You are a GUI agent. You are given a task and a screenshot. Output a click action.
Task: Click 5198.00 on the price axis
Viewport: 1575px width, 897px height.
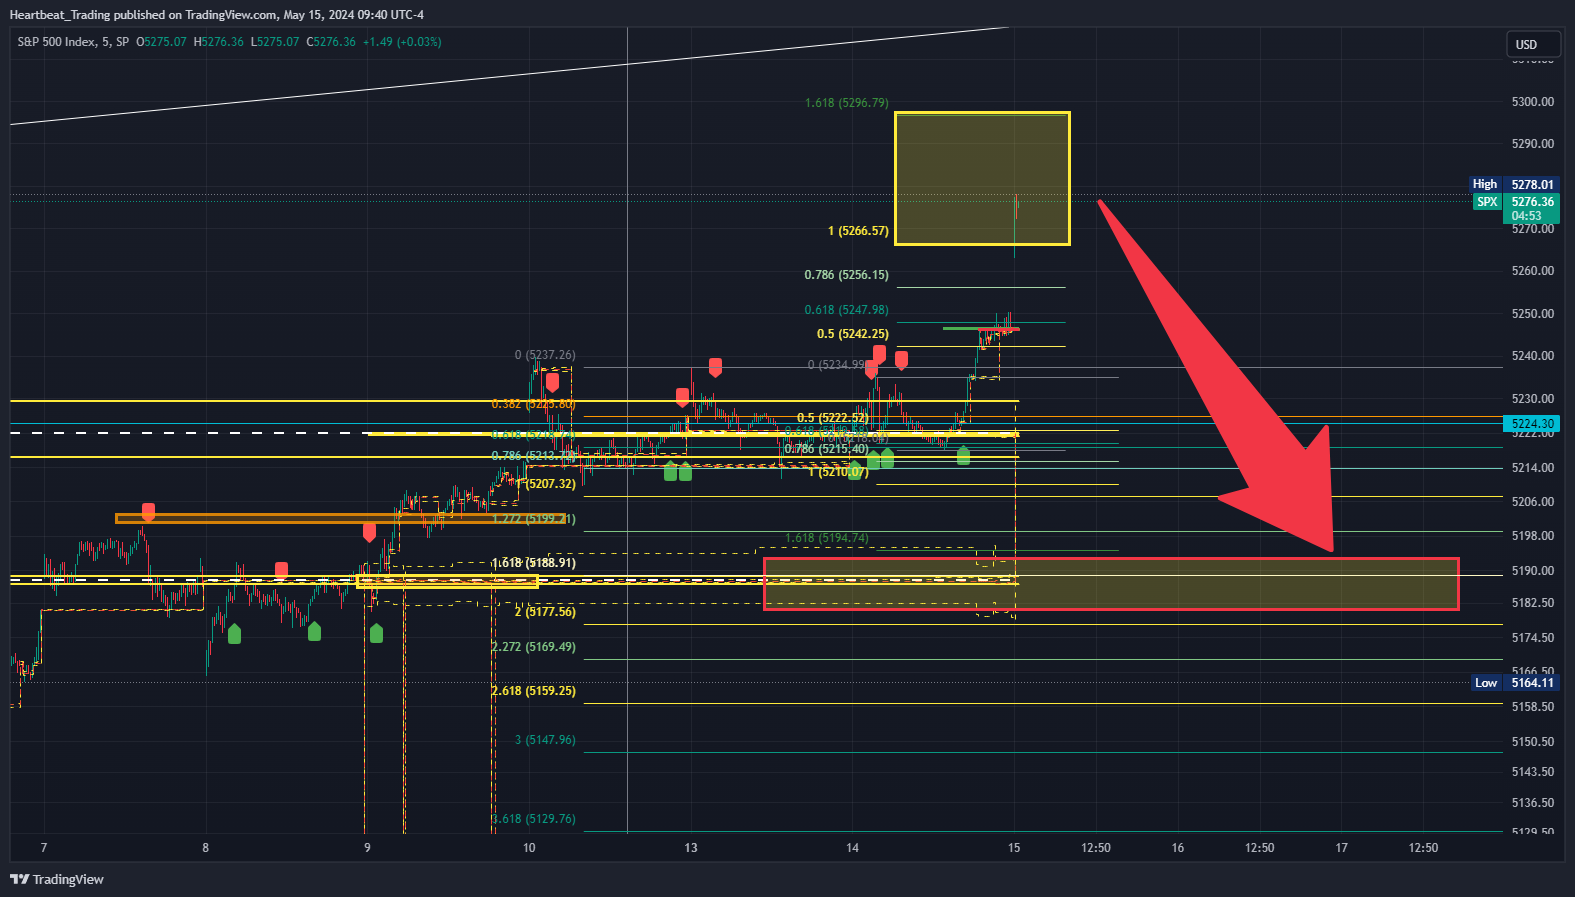click(1533, 536)
